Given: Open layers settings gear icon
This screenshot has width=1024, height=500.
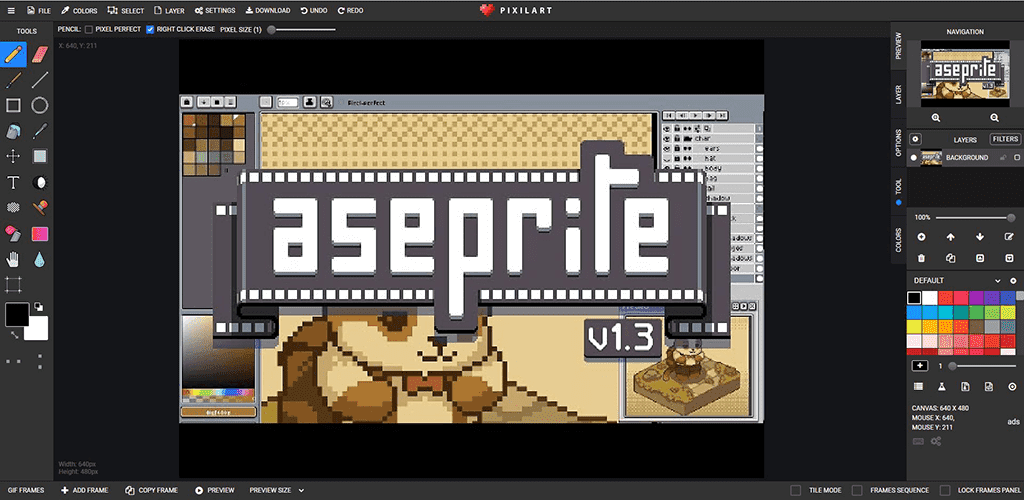Looking at the screenshot, I should point(916,139).
